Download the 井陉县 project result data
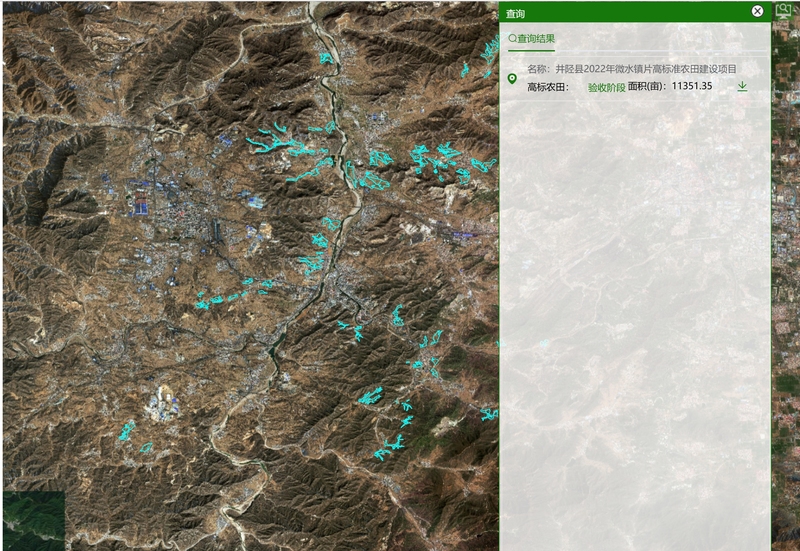 742,86
